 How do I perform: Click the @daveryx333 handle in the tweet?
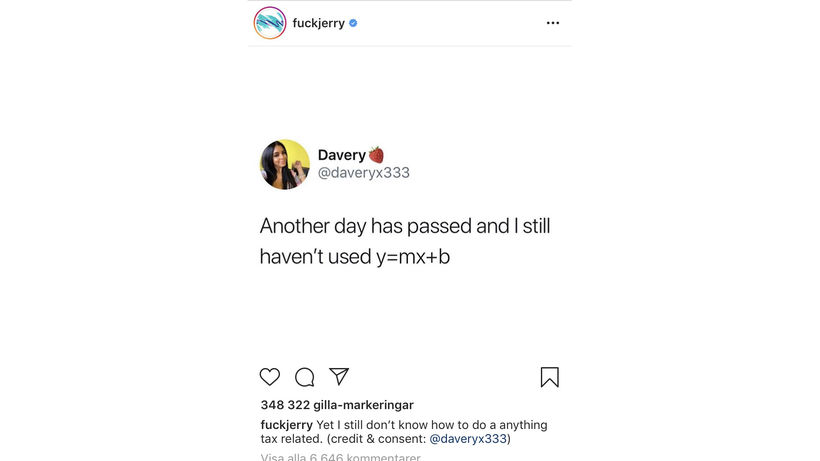[x=364, y=172]
